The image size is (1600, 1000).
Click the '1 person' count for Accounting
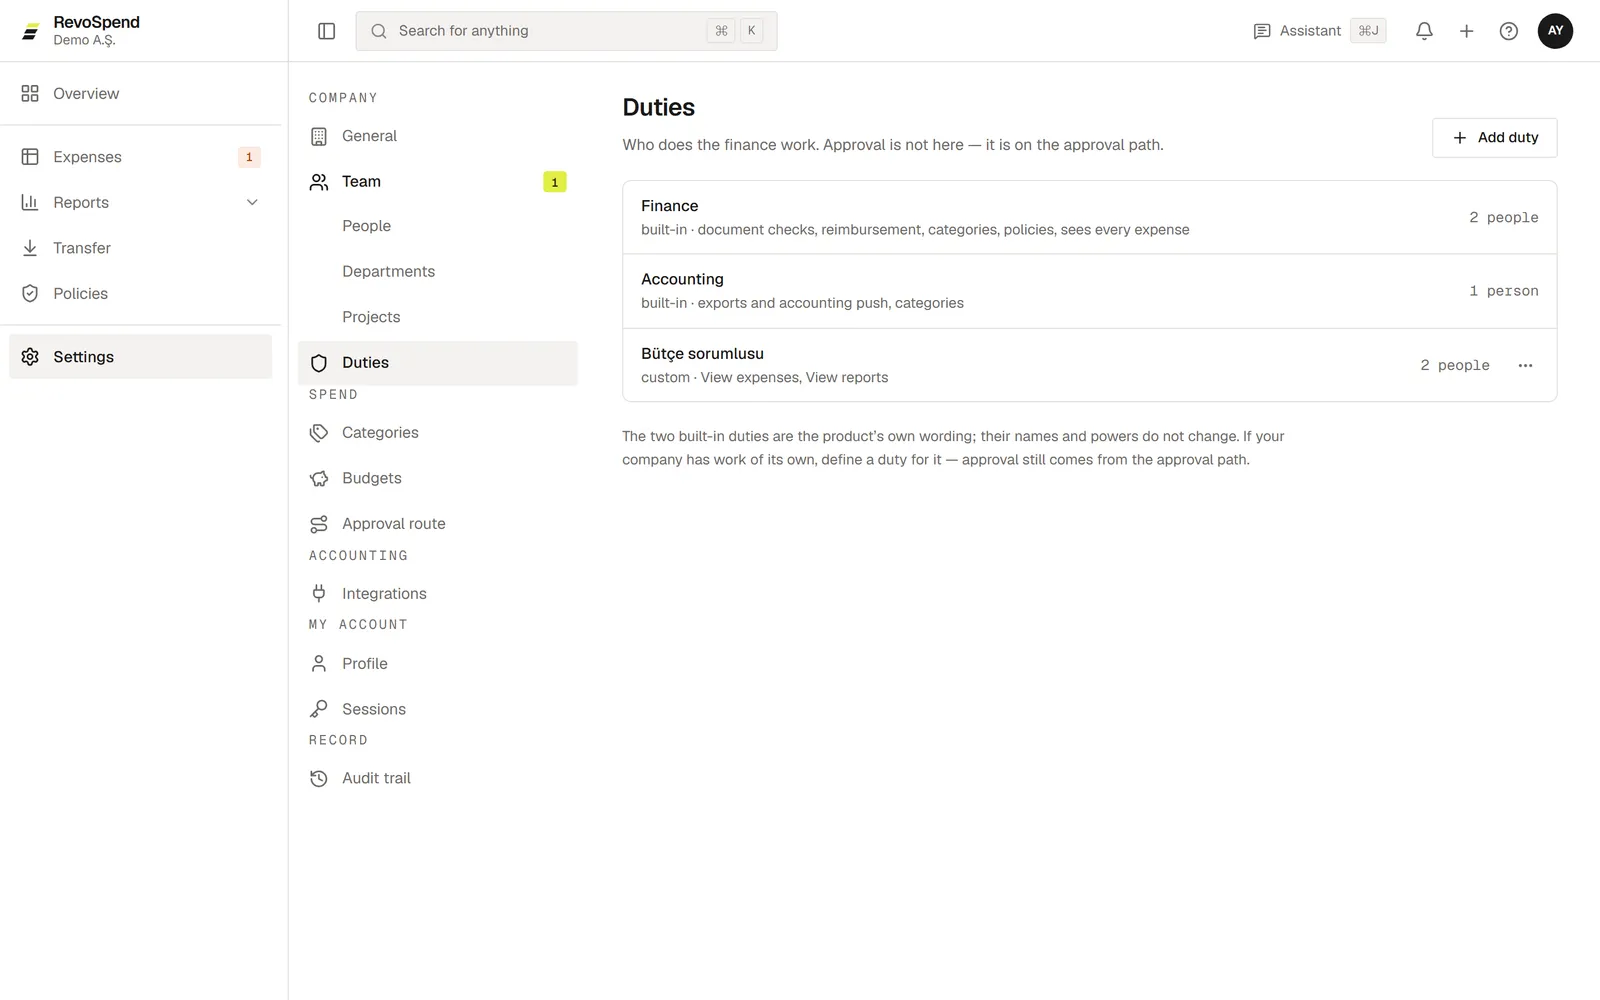pos(1503,291)
